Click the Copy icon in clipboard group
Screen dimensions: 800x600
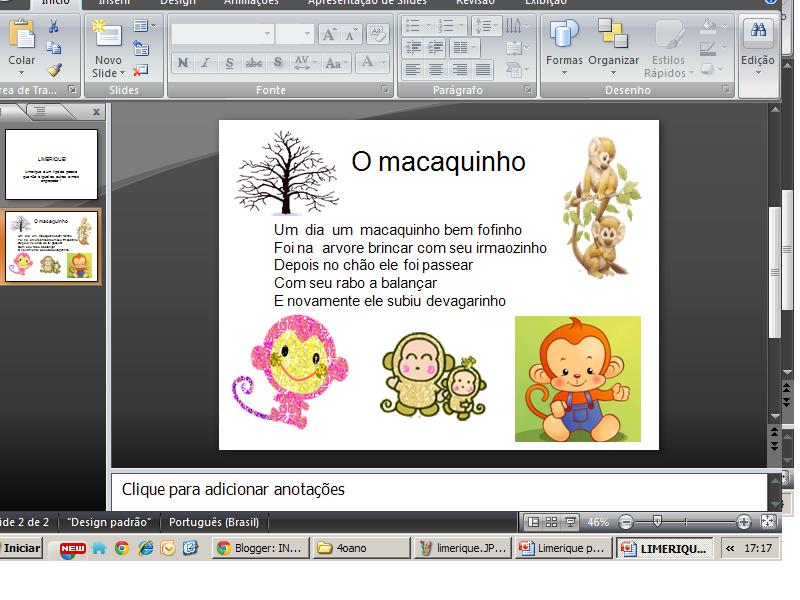(54, 48)
